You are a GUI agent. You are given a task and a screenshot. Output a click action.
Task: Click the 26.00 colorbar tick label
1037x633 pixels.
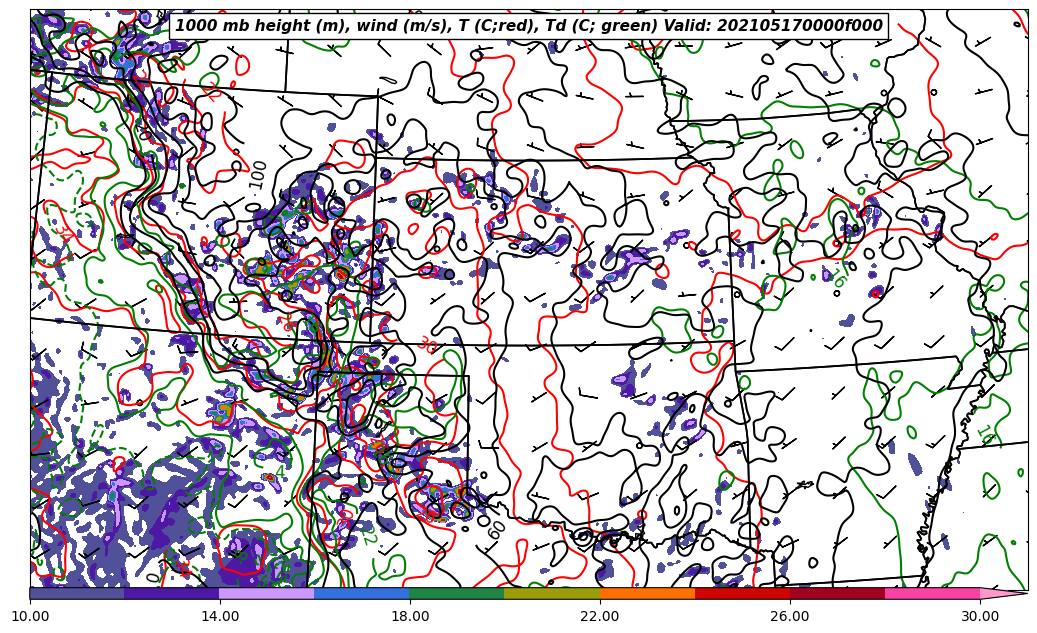tap(790, 616)
